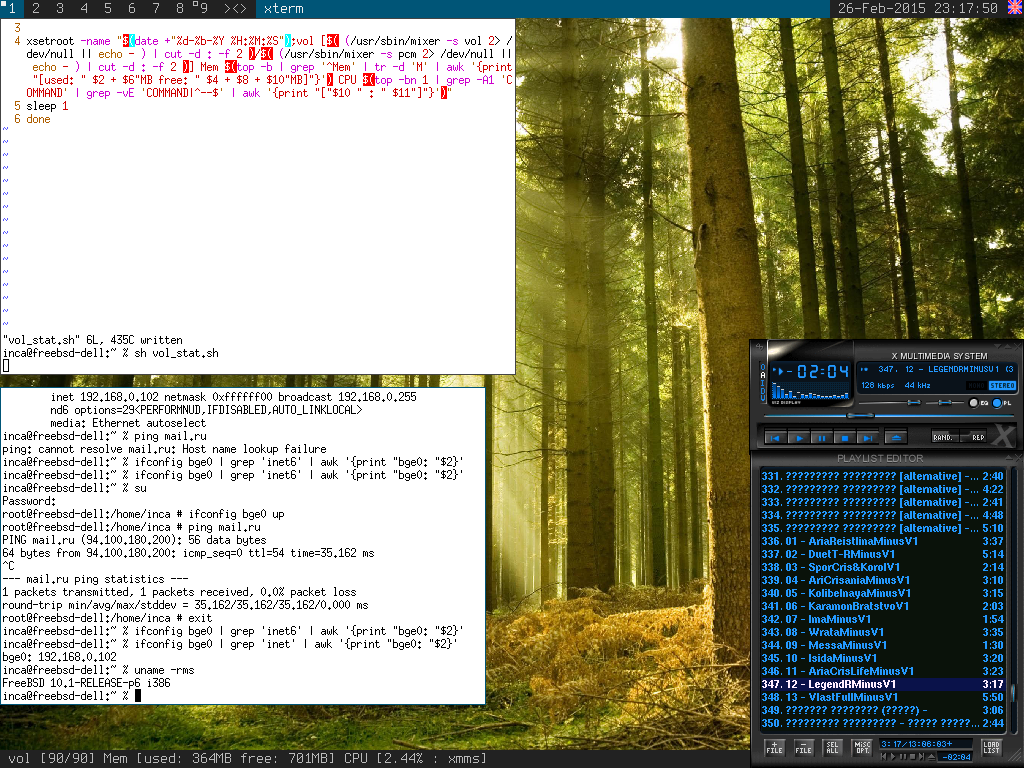1024x768 pixels.
Task: Click the SEL ALL playlist button
Action: coord(833,748)
